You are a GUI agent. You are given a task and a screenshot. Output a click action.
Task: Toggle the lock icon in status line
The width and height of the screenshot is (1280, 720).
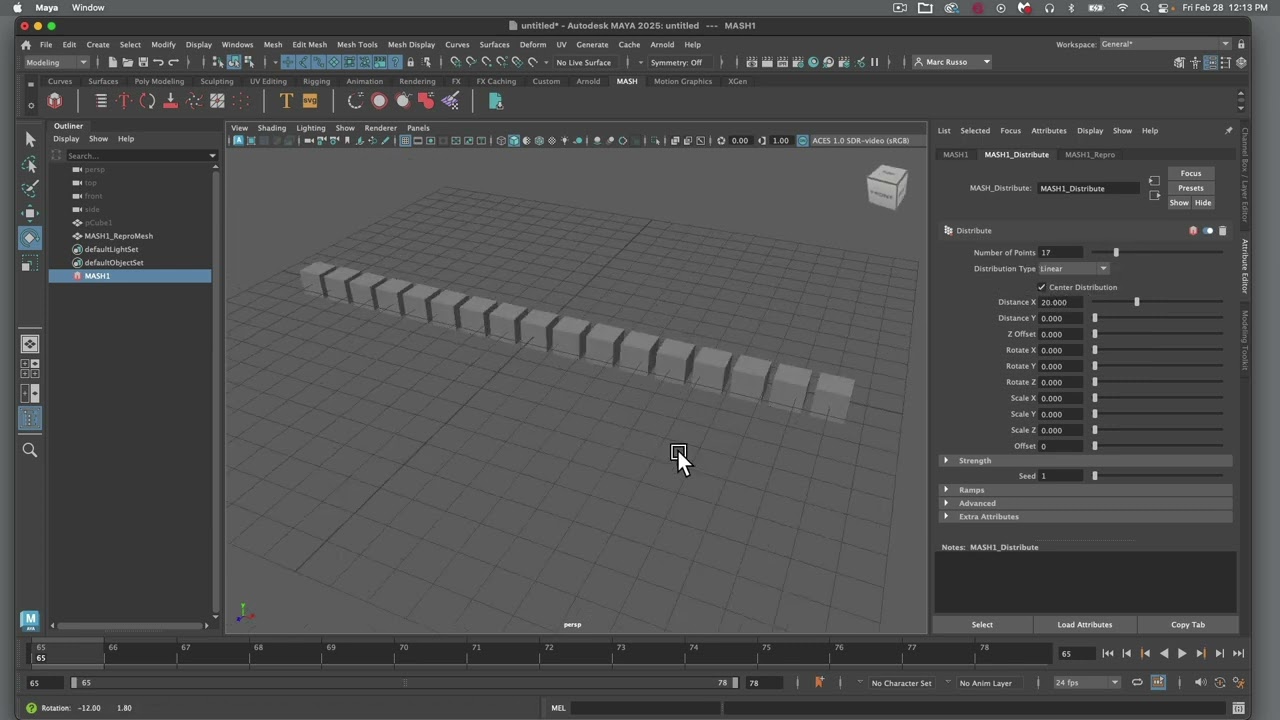click(x=410, y=62)
